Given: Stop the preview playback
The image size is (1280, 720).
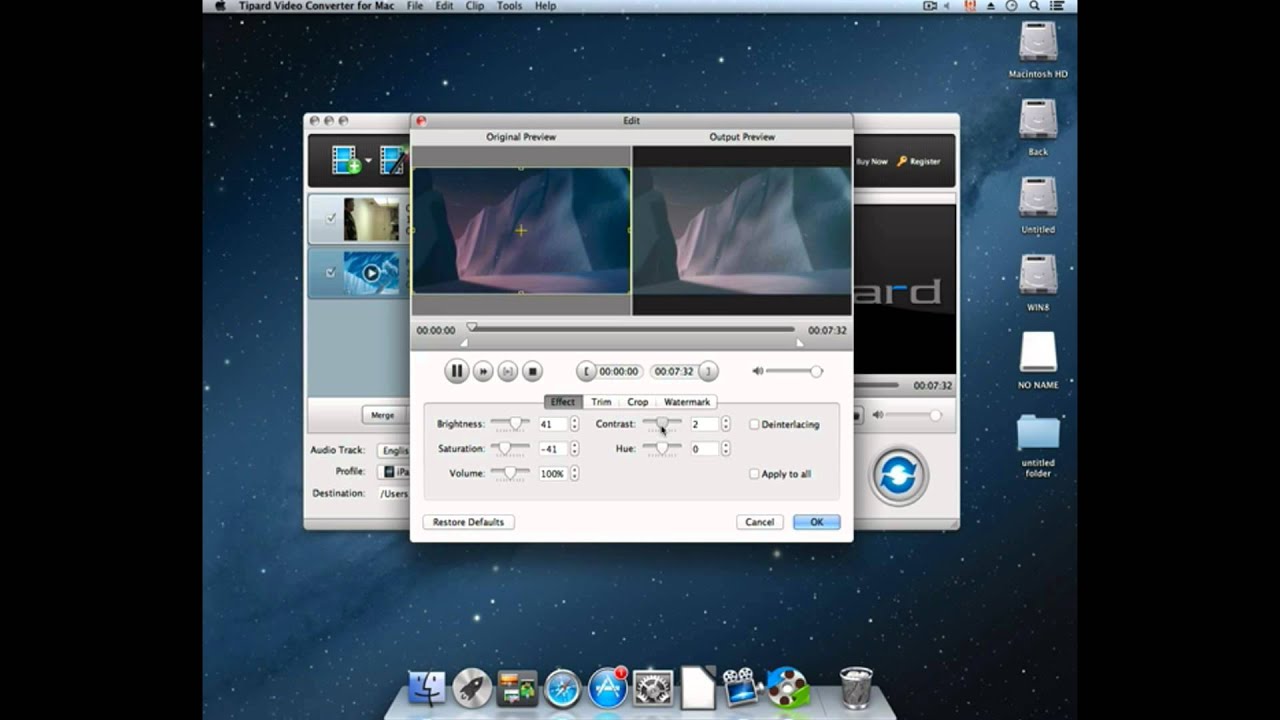Looking at the screenshot, I should [x=533, y=371].
